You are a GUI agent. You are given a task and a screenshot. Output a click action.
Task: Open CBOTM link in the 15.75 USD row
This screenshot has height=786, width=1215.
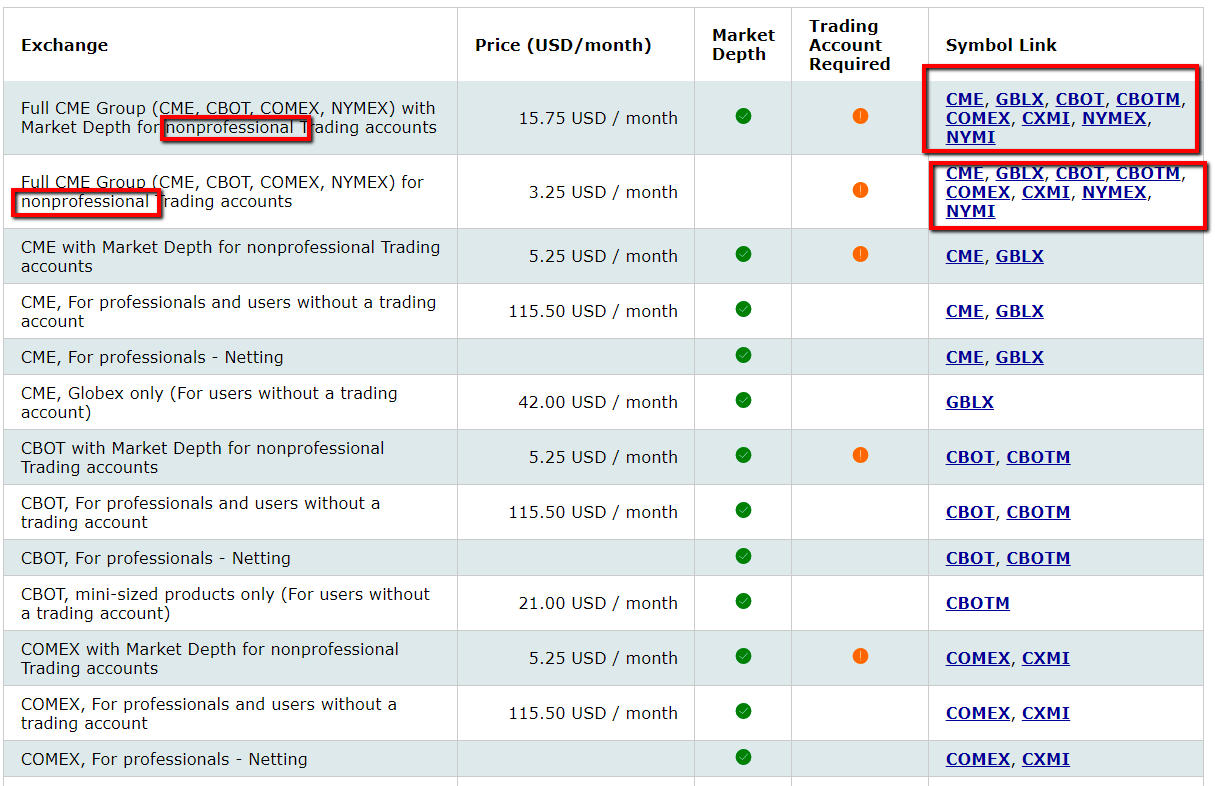coord(1148,99)
